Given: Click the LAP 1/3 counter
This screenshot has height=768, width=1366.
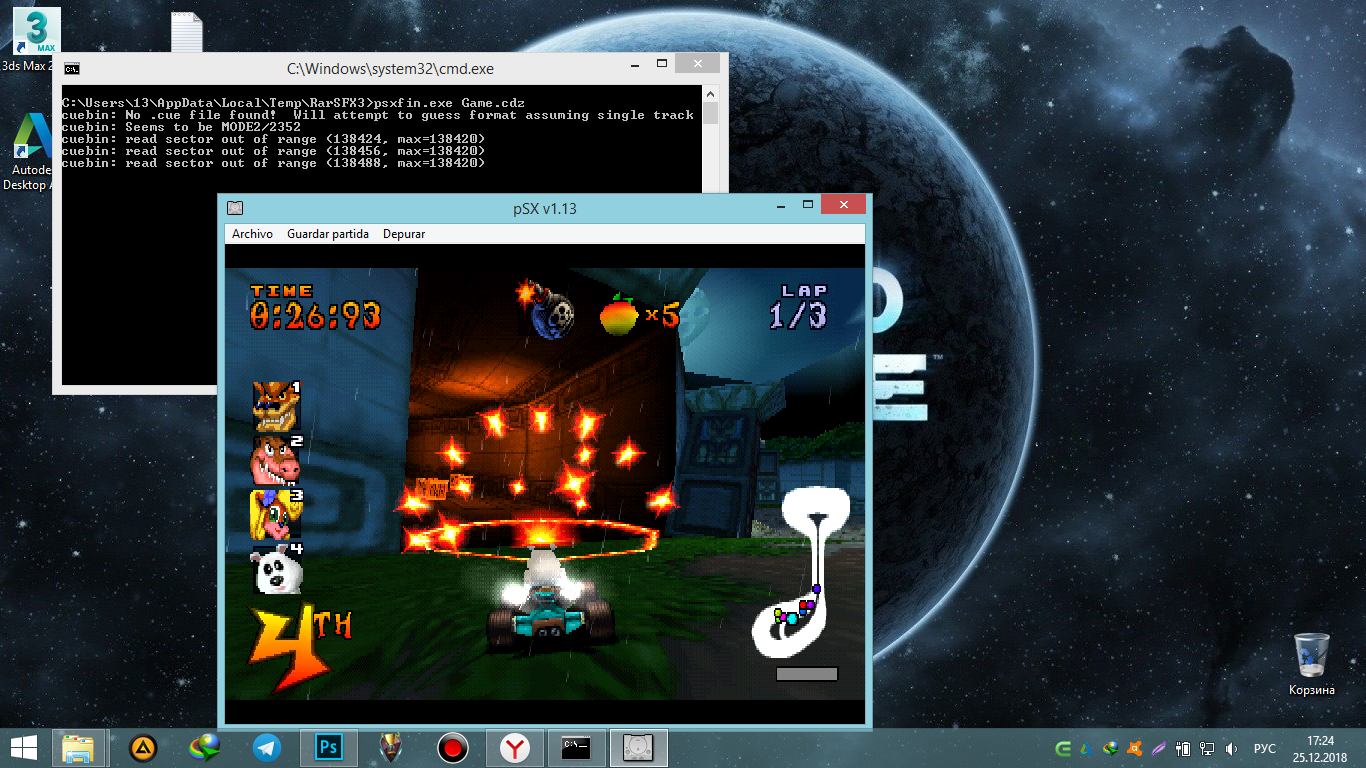Looking at the screenshot, I should tap(798, 308).
